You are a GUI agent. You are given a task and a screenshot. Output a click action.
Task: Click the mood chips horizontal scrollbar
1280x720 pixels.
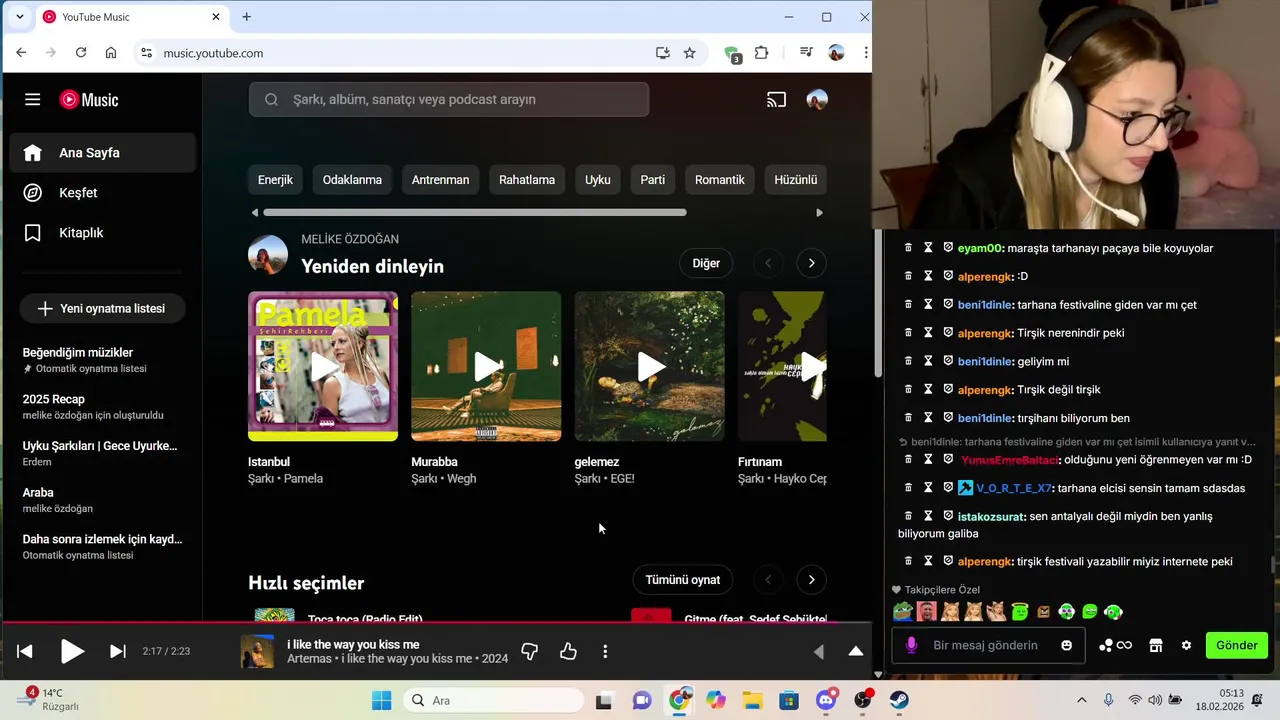click(475, 212)
